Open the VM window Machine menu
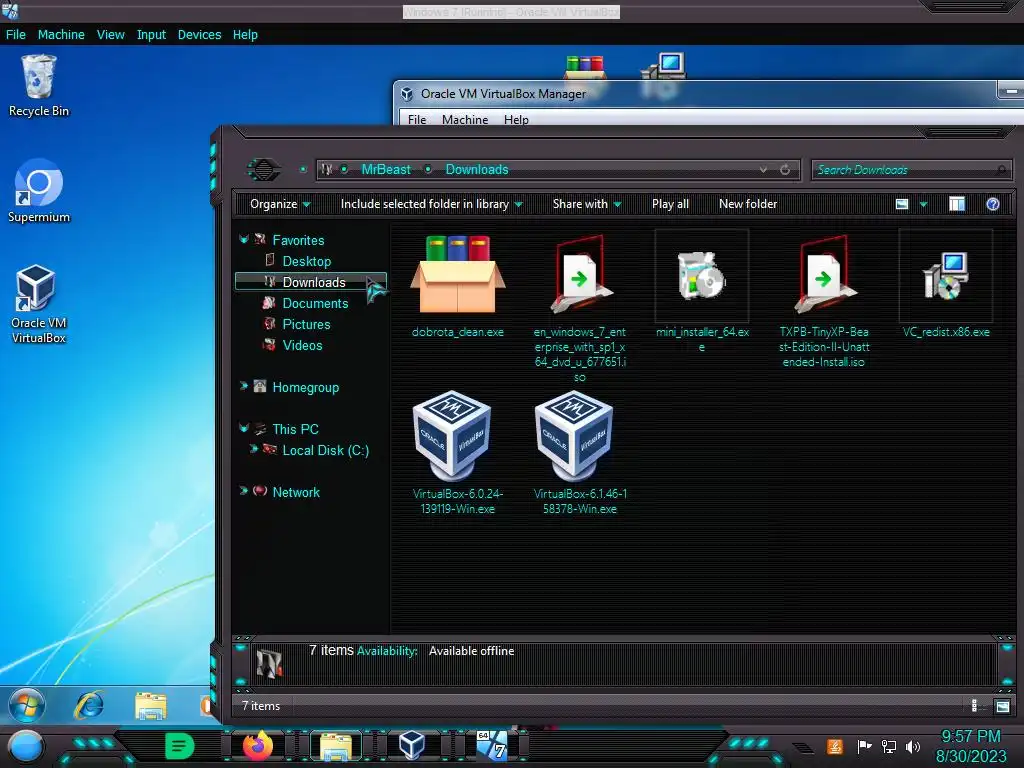 click(x=61, y=35)
